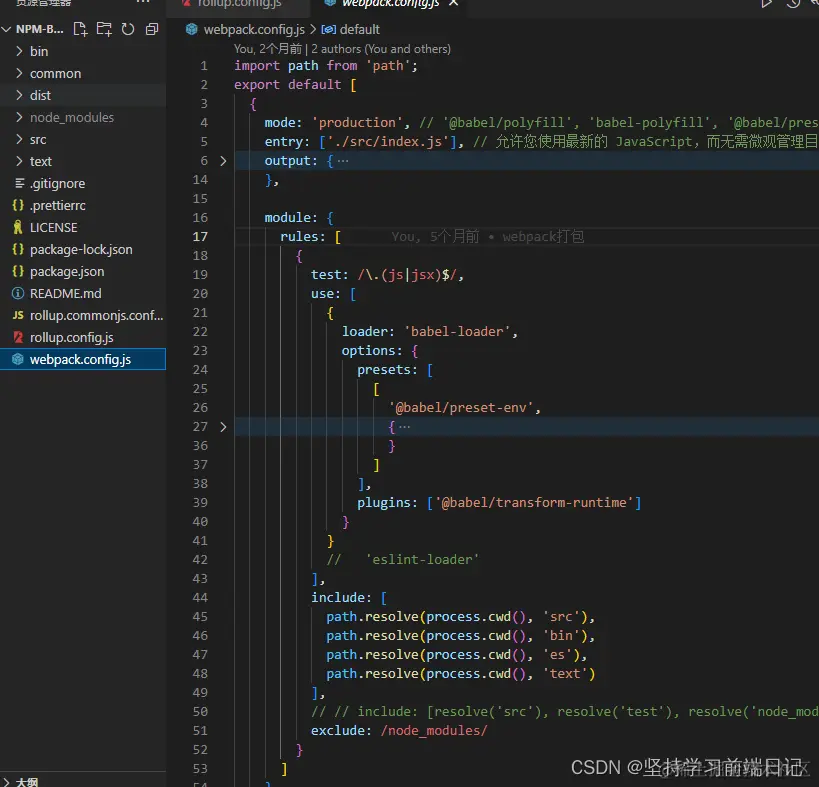Unfold the collapsed block on line 27

click(224, 427)
